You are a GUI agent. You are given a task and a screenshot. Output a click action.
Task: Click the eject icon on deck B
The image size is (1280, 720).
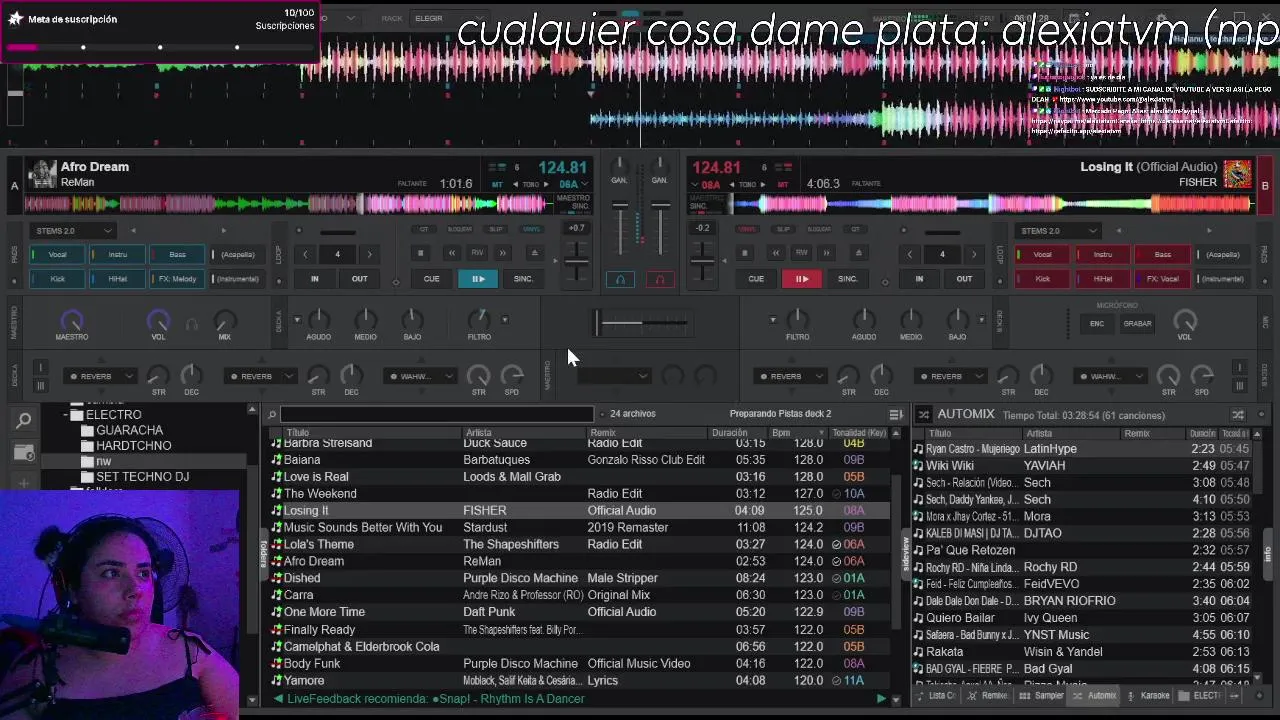point(858,253)
